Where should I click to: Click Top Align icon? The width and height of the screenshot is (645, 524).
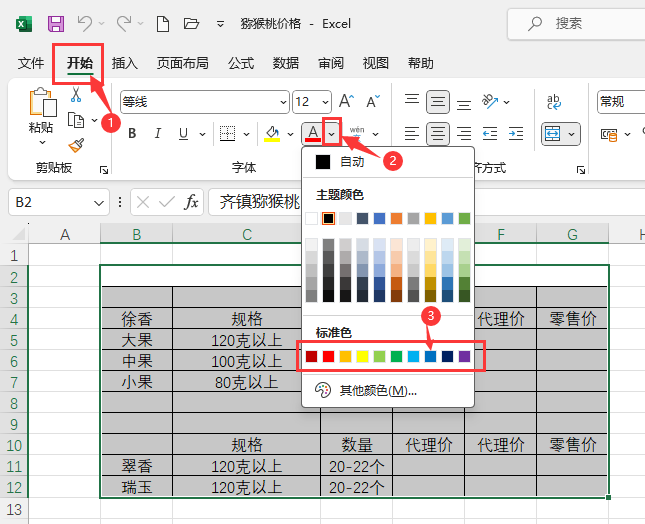pos(412,101)
